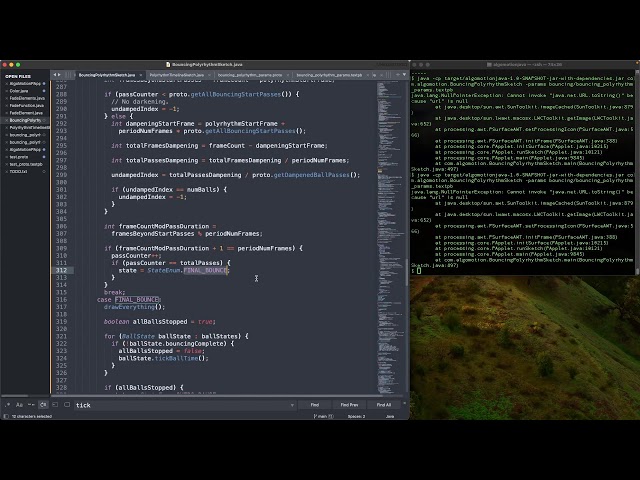The height and width of the screenshot is (480, 640).
Task: Open FadeElement.java from sidebar
Action: (26, 113)
